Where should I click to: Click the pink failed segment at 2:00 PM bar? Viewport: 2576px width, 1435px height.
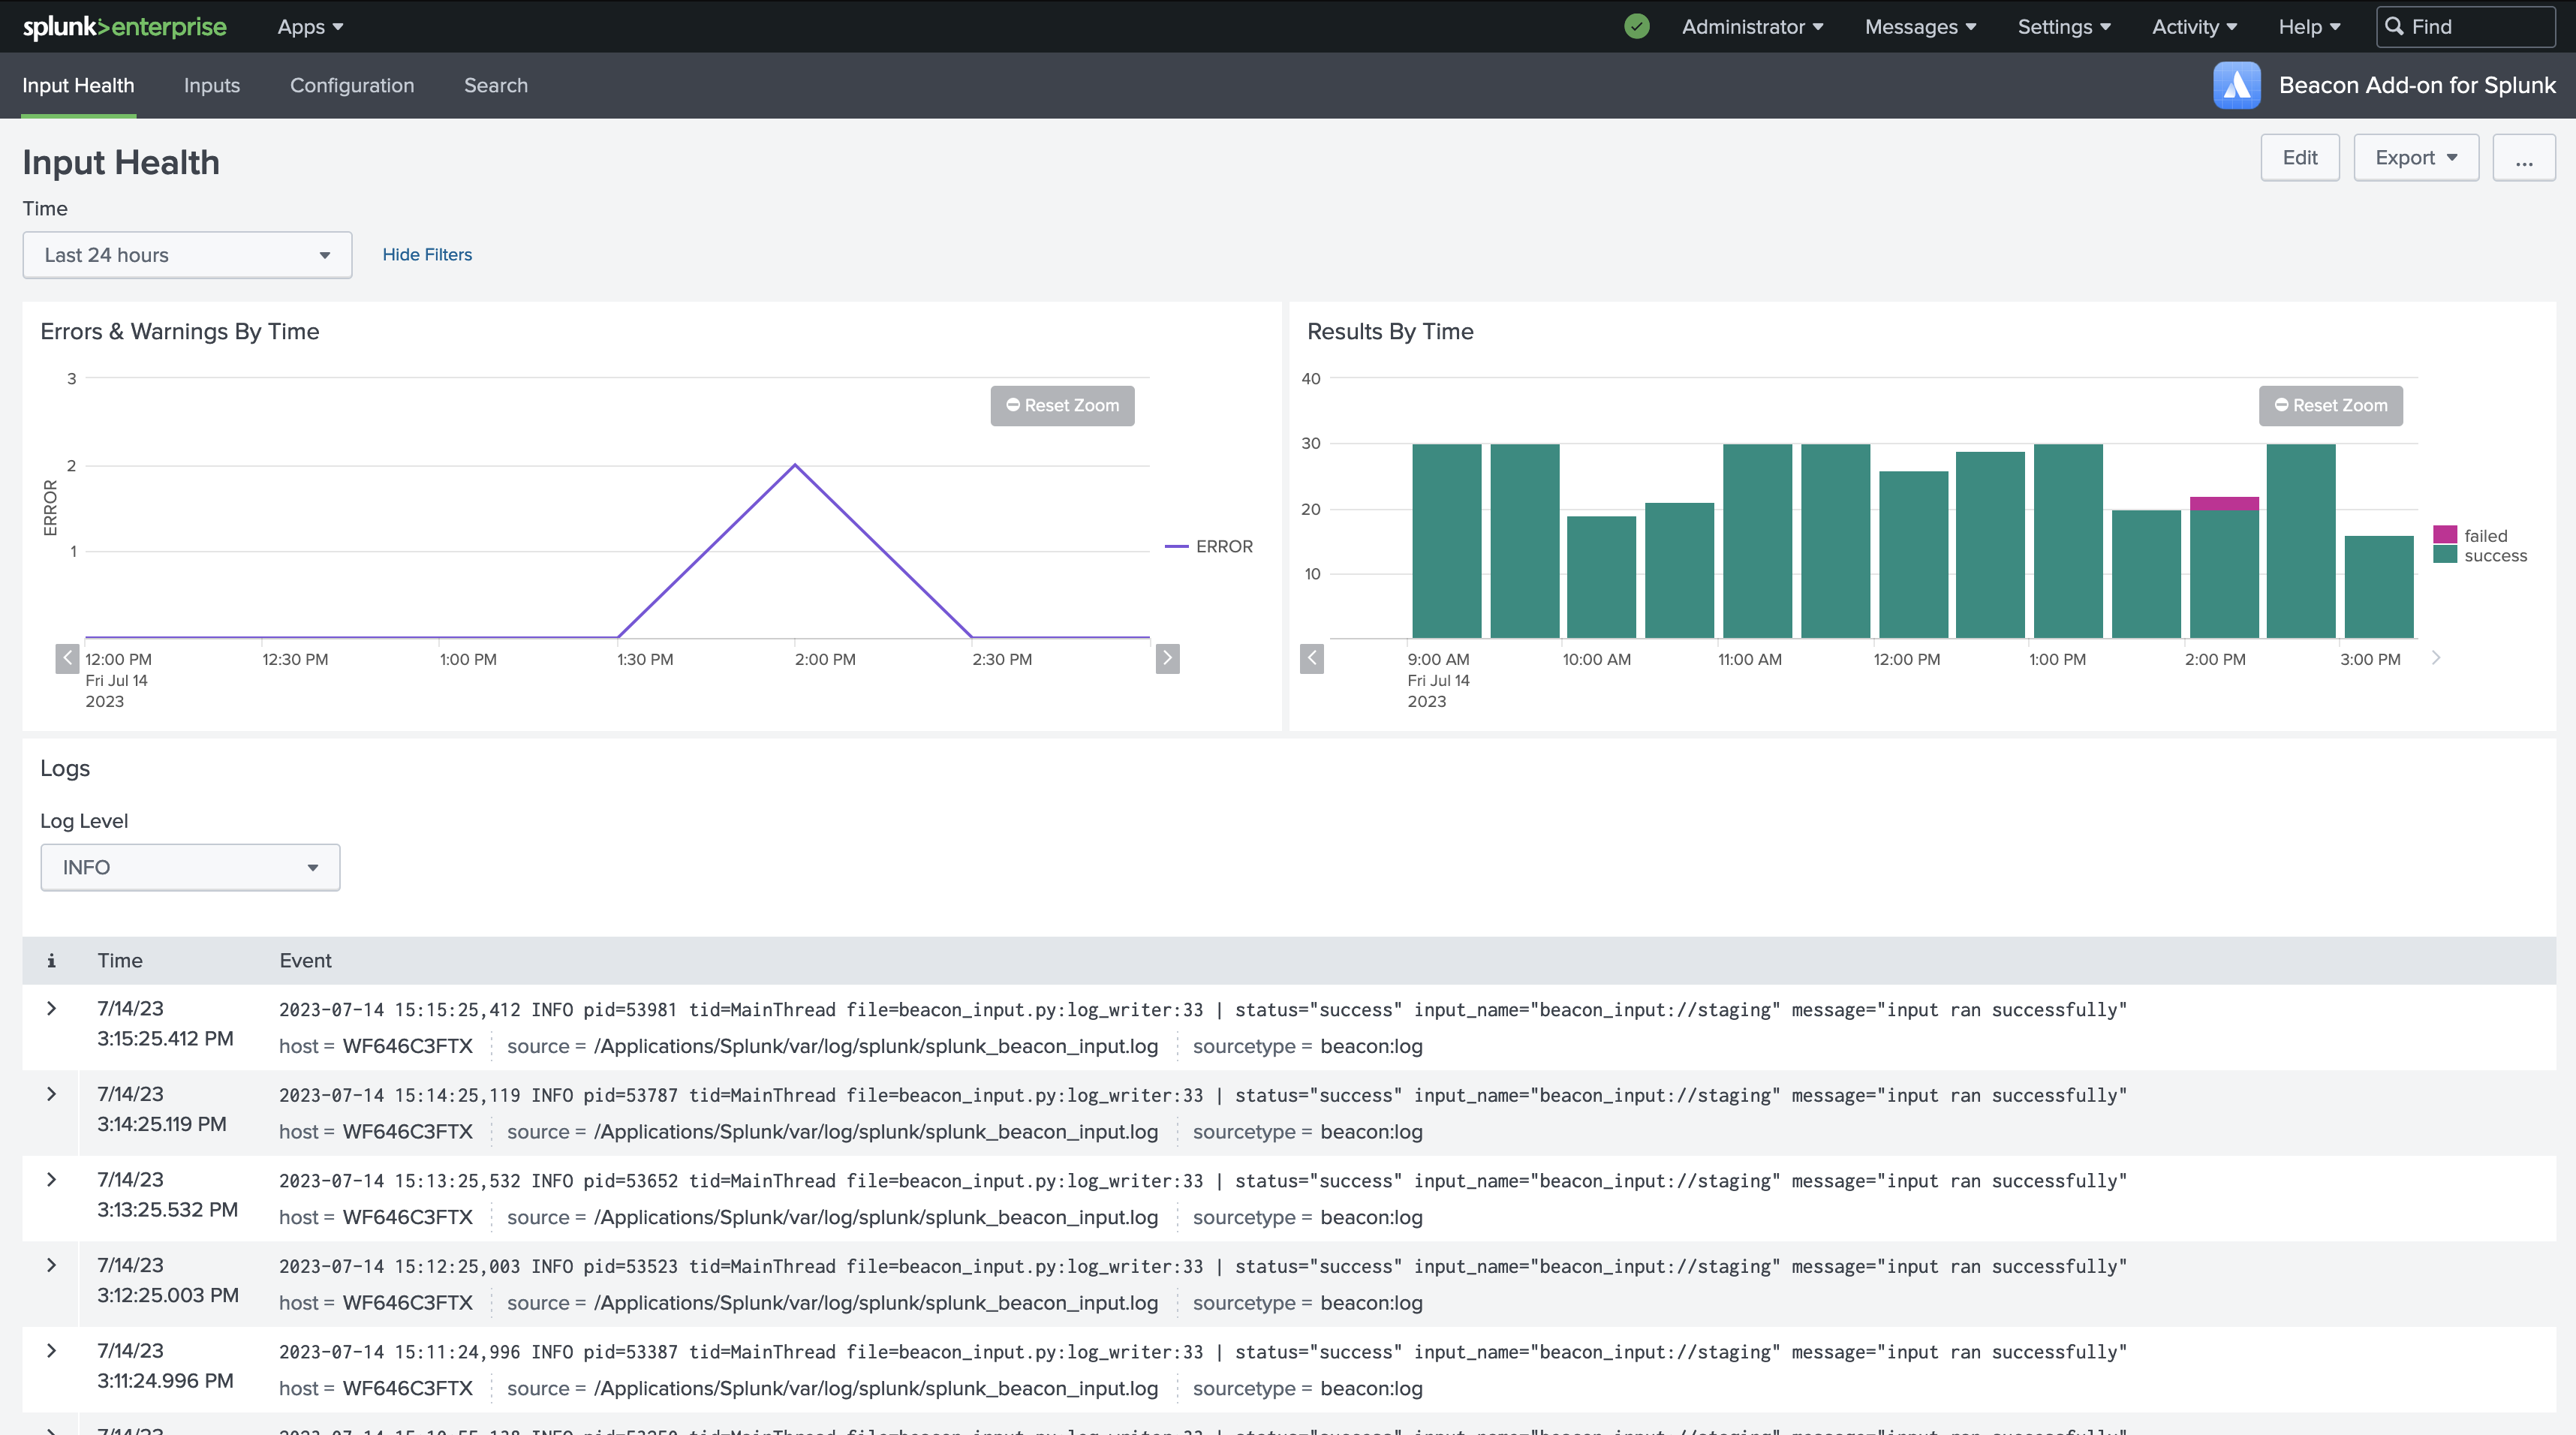[2224, 503]
